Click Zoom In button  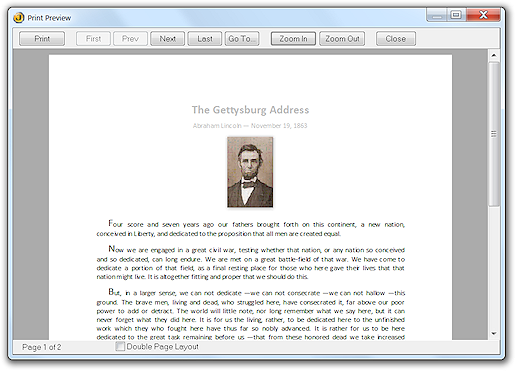tap(293, 39)
